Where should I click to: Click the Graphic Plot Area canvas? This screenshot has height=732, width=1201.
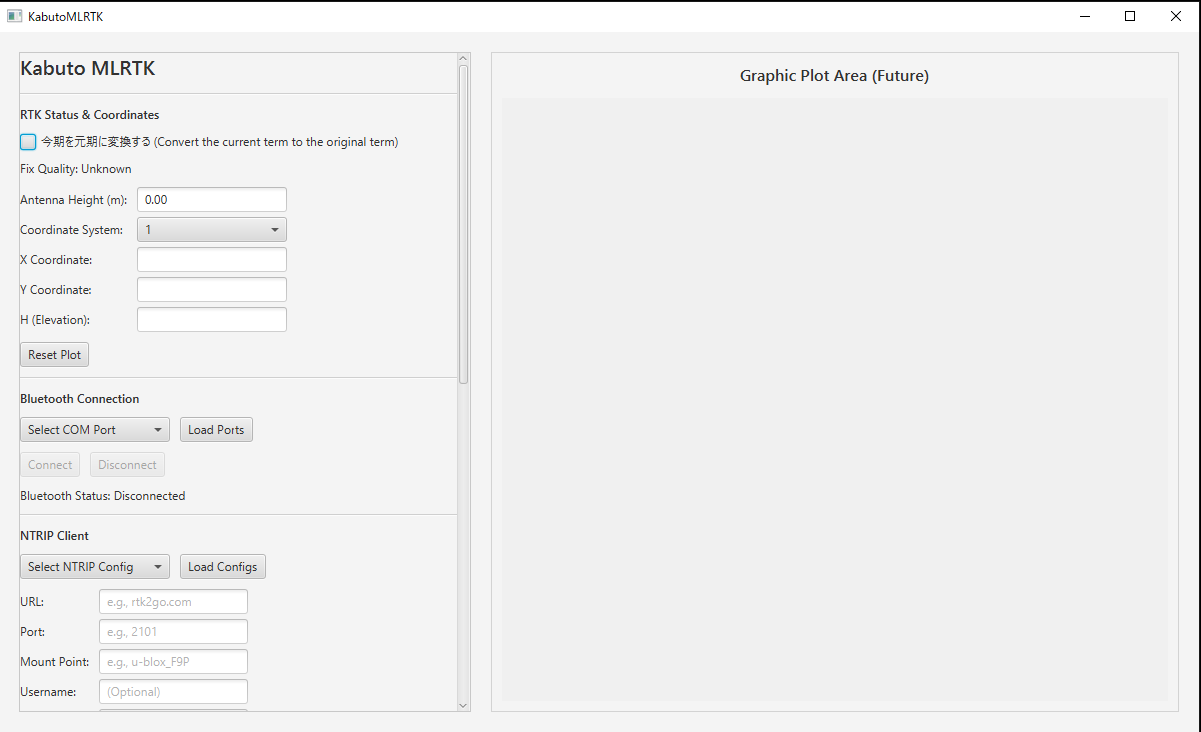834,399
